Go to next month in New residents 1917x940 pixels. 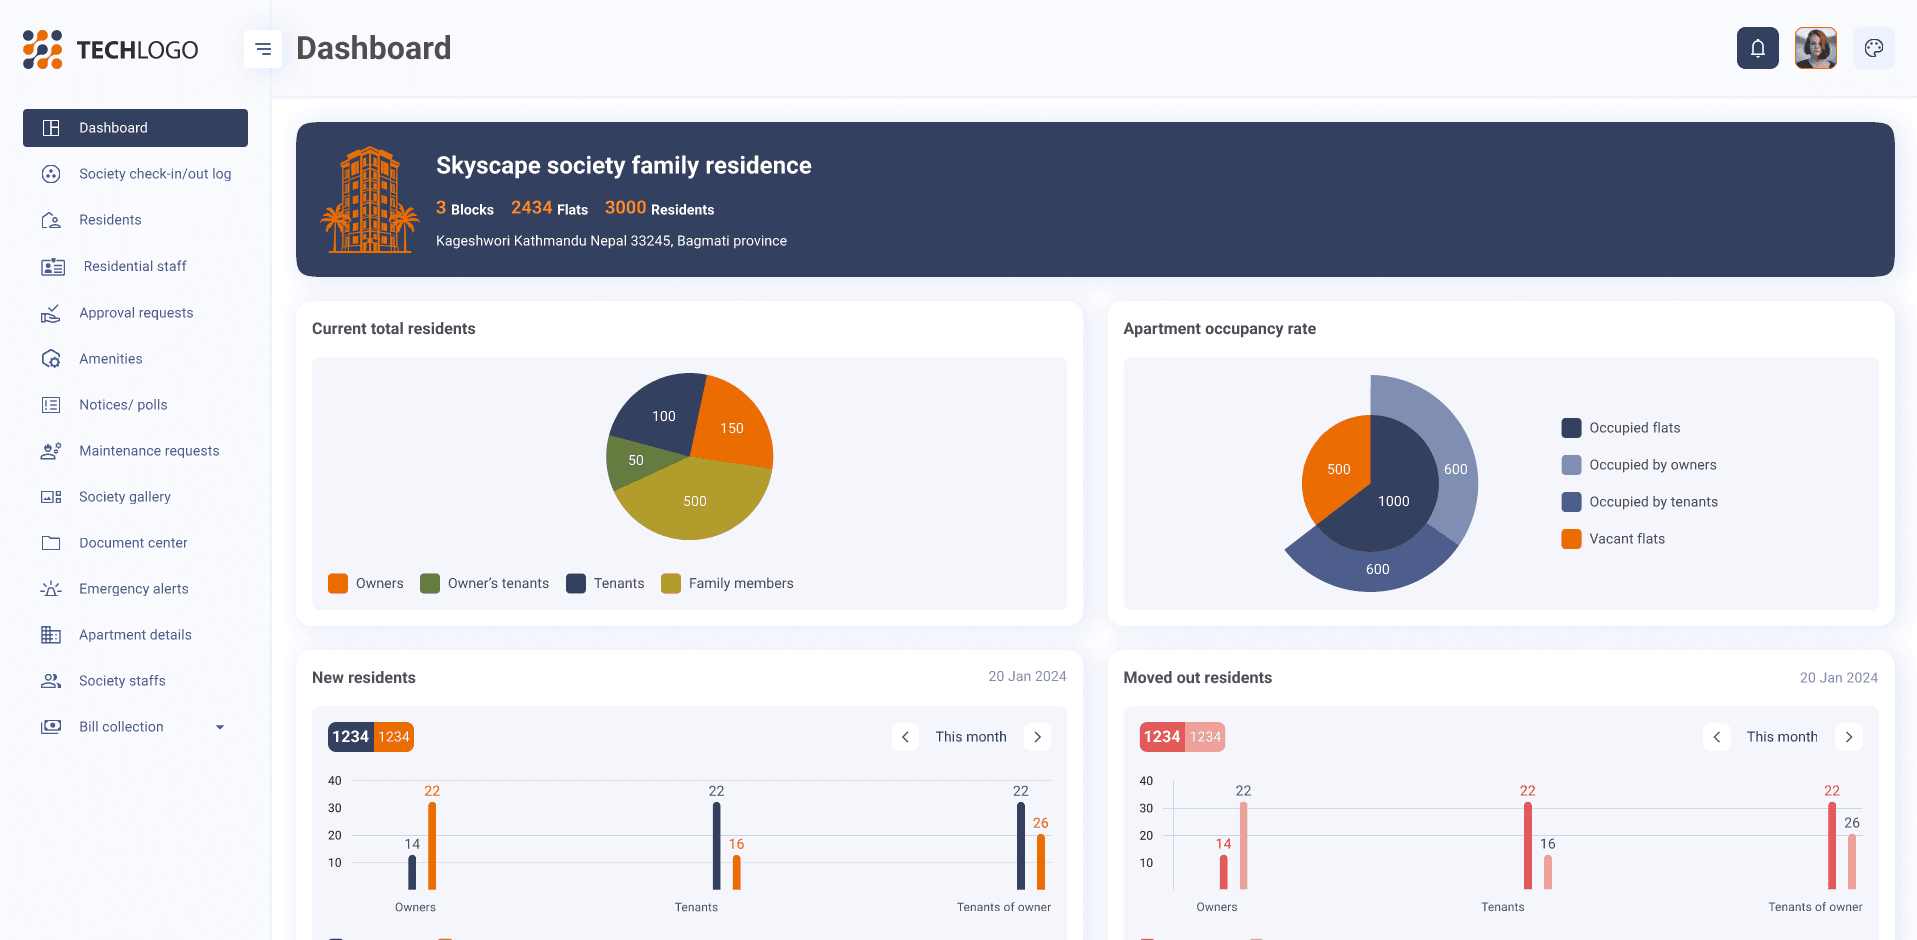[1037, 737]
